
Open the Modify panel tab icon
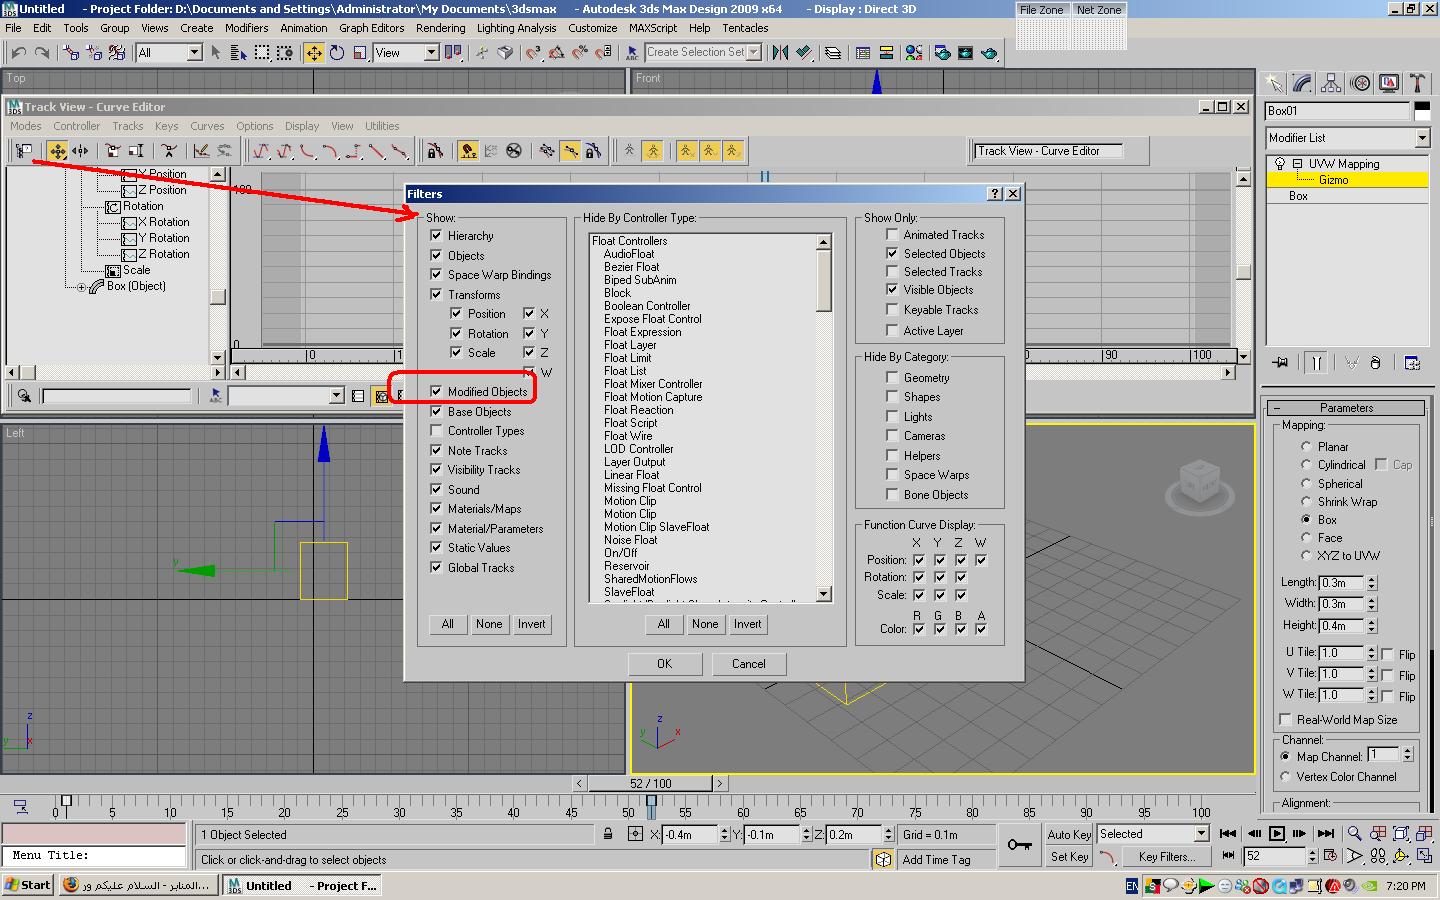click(1302, 83)
